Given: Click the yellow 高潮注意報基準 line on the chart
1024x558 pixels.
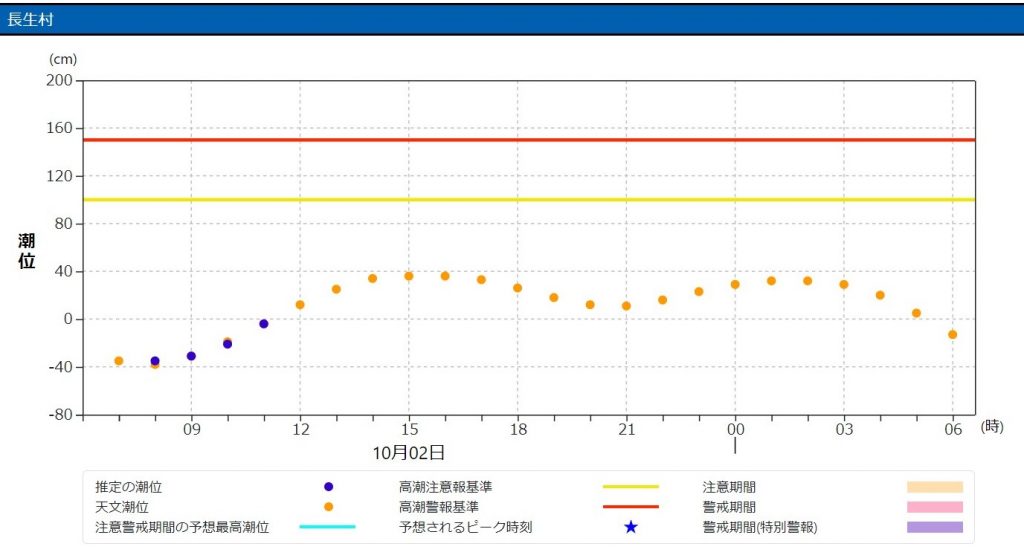Looking at the screenshot, I should [529, 199].
